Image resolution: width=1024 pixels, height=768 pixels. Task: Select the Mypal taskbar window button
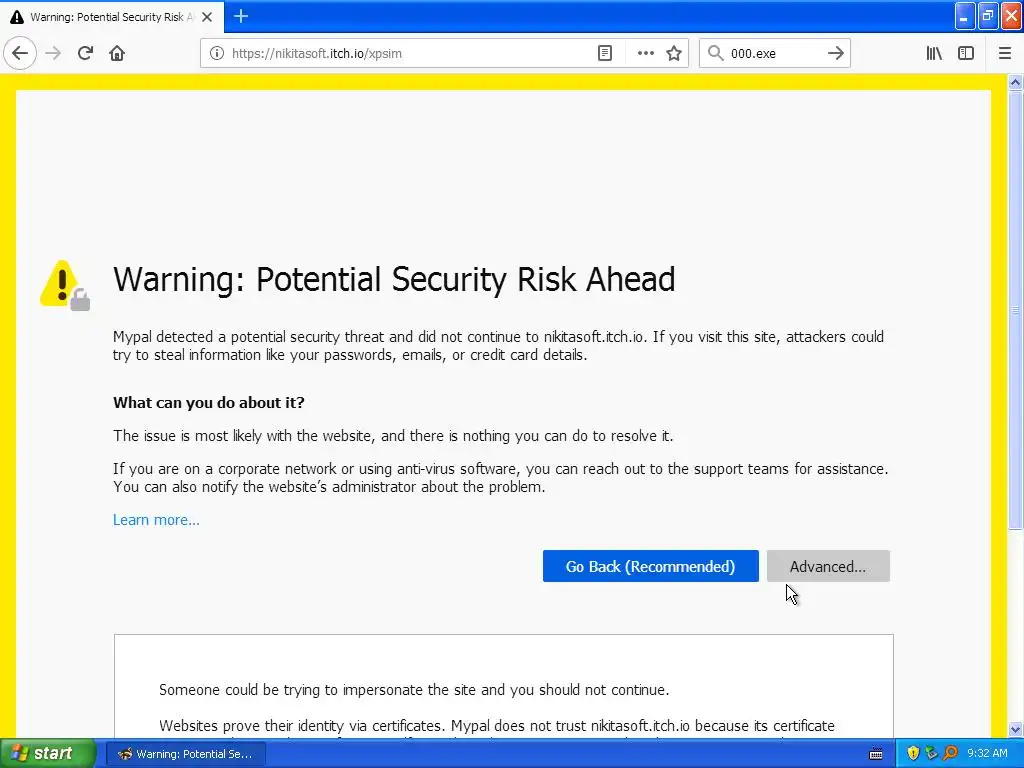[x=185, y=754]
